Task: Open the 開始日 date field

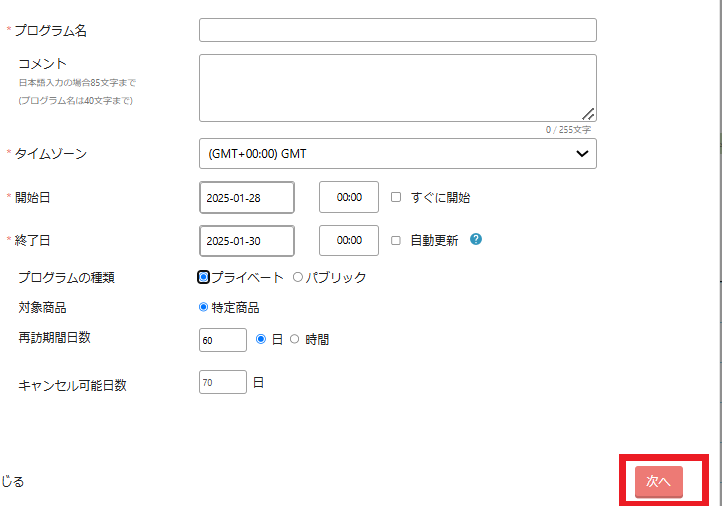Action: (x=247, y=198)
